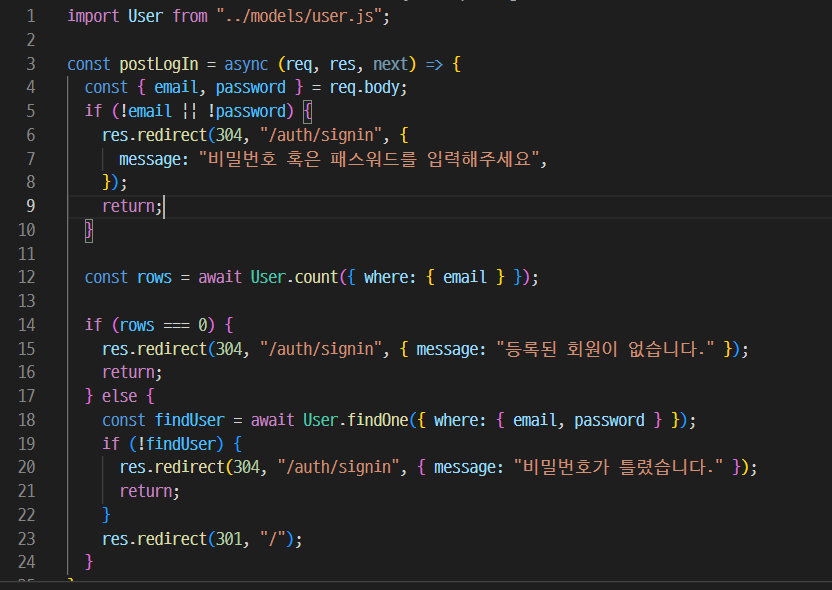
Task: Click the highlighted closing brace on line 10
Action: (x=89, y=231)
